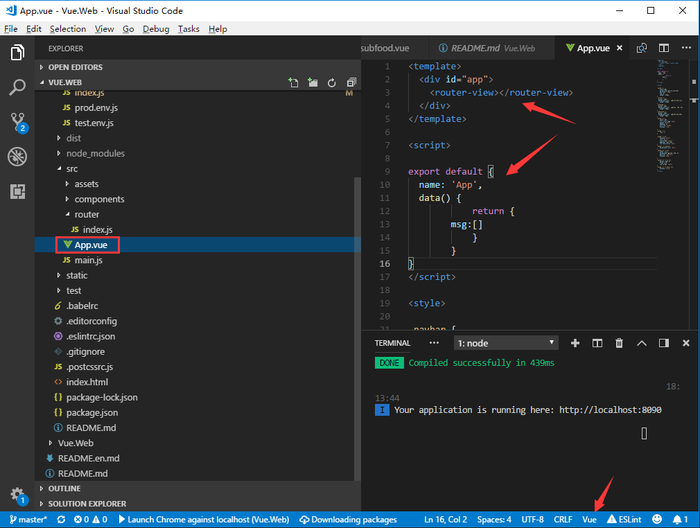Open the Tasks menu
This screenshot has height=528, width=700.
[188, 29]
